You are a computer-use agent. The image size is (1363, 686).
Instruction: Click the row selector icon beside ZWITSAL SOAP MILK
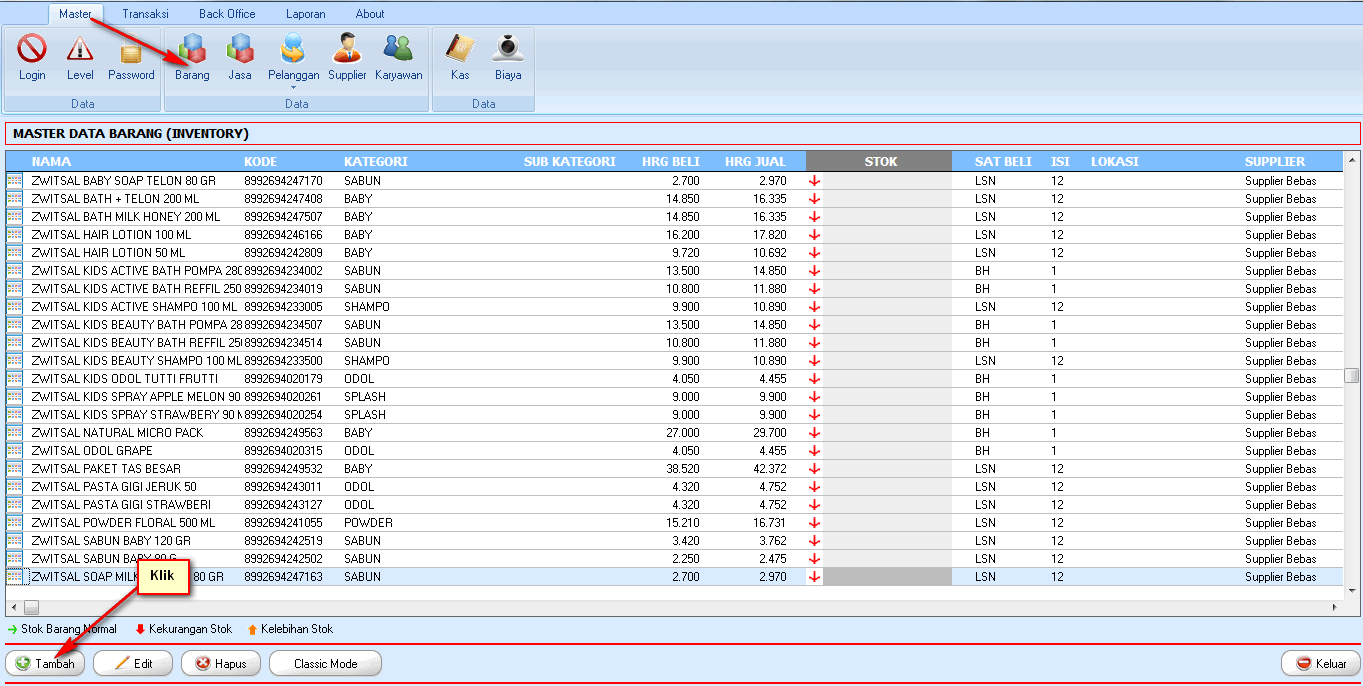pyautogui.click(x=14, y=576)
